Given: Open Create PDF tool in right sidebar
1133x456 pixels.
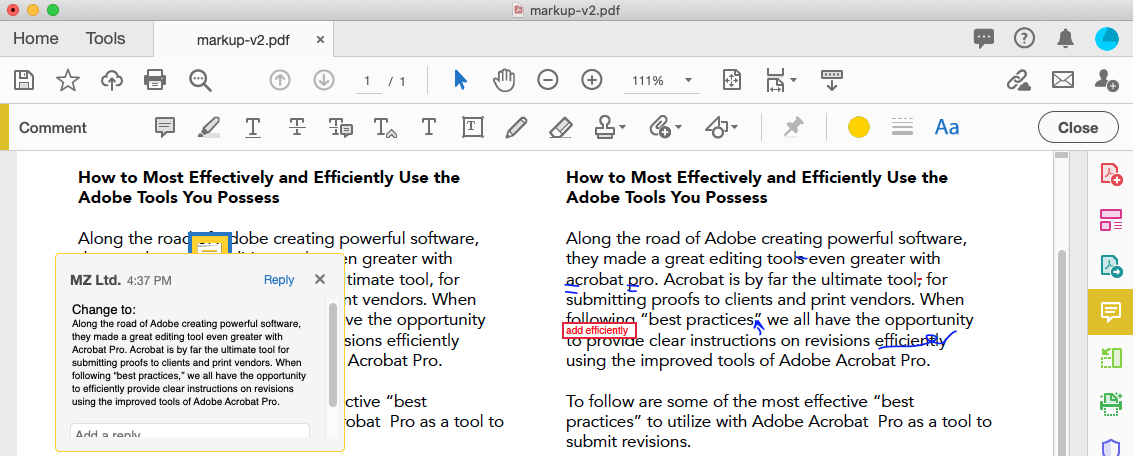Looking at the screenshot, I should point(1111,175).
